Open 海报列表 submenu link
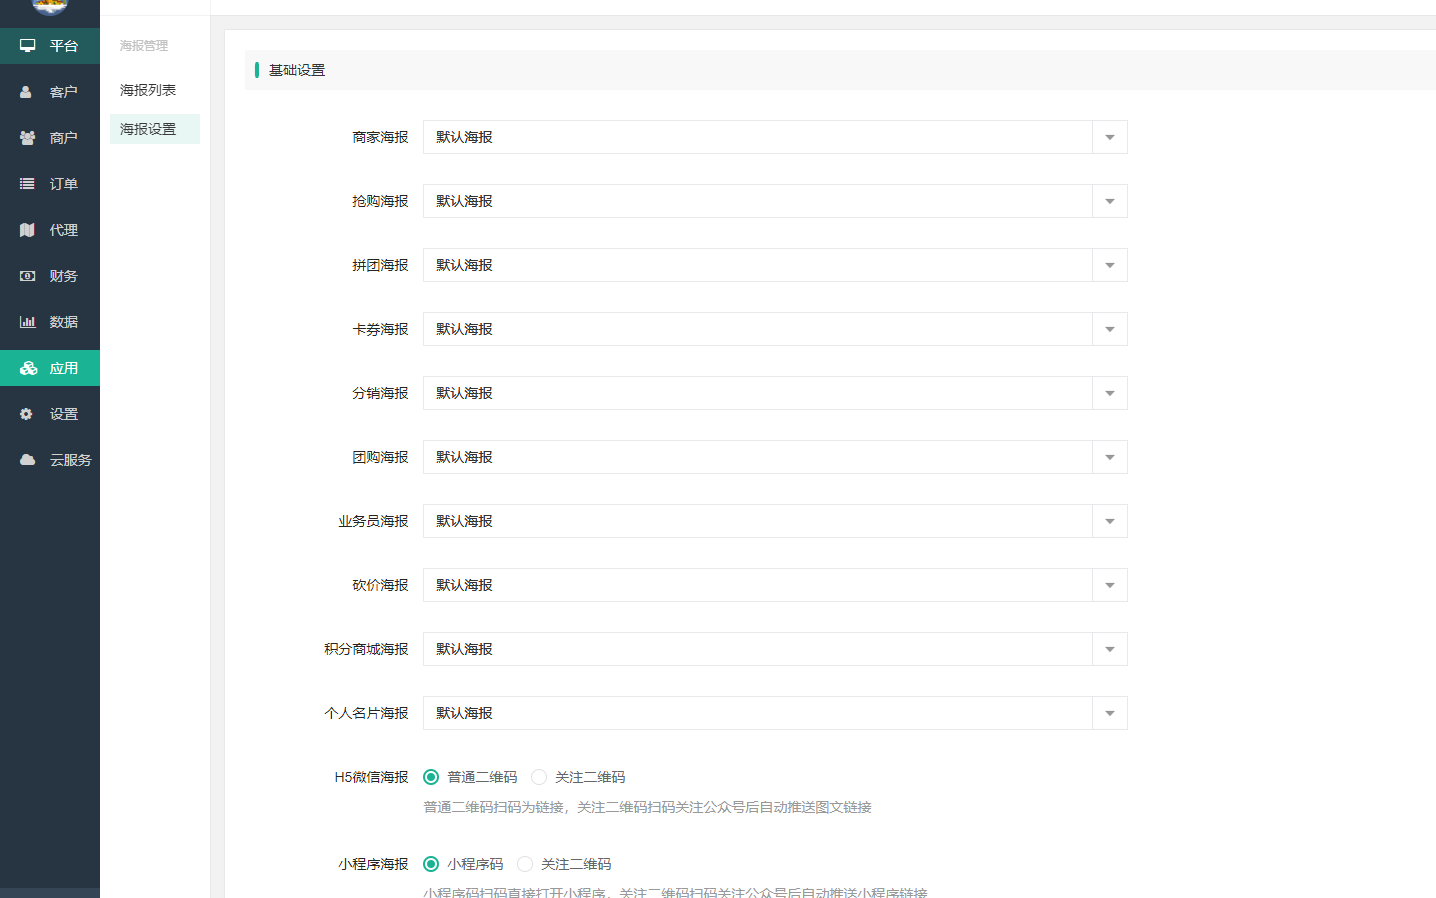 point(148,90)
